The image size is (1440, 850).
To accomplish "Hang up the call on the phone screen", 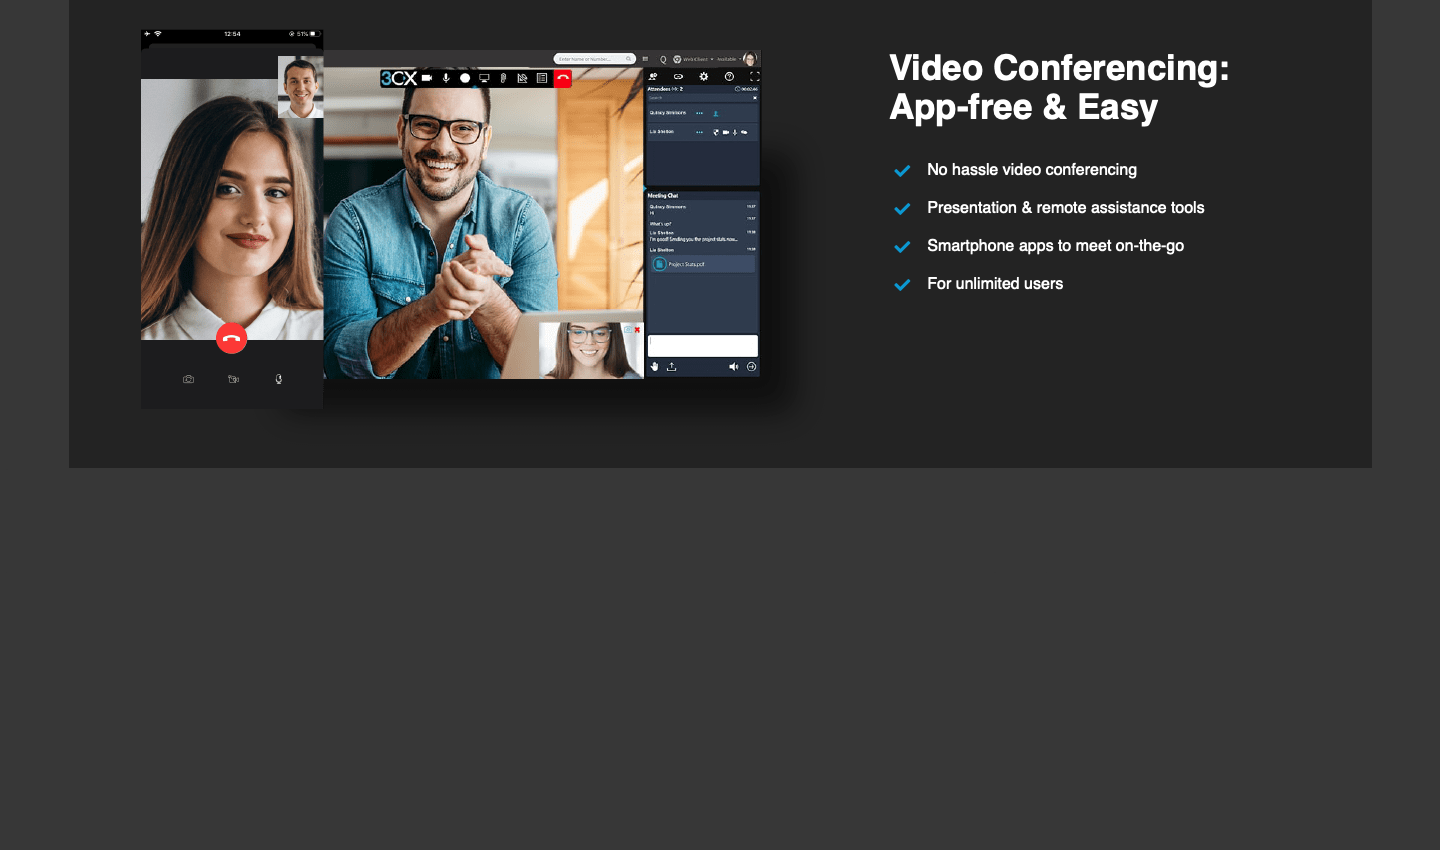I will click(x=231, y=338).
